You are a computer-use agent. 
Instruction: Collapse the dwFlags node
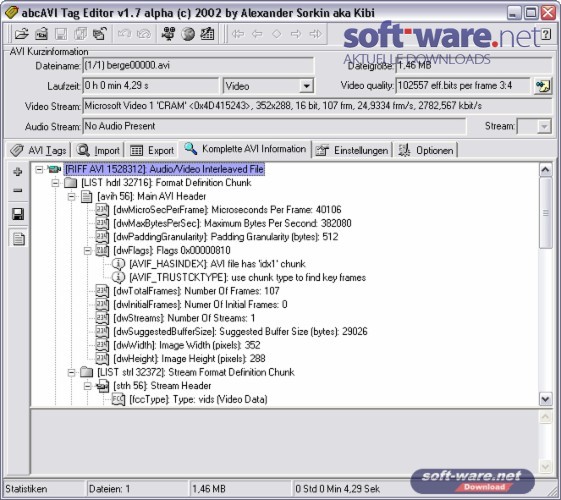[87, 250]
